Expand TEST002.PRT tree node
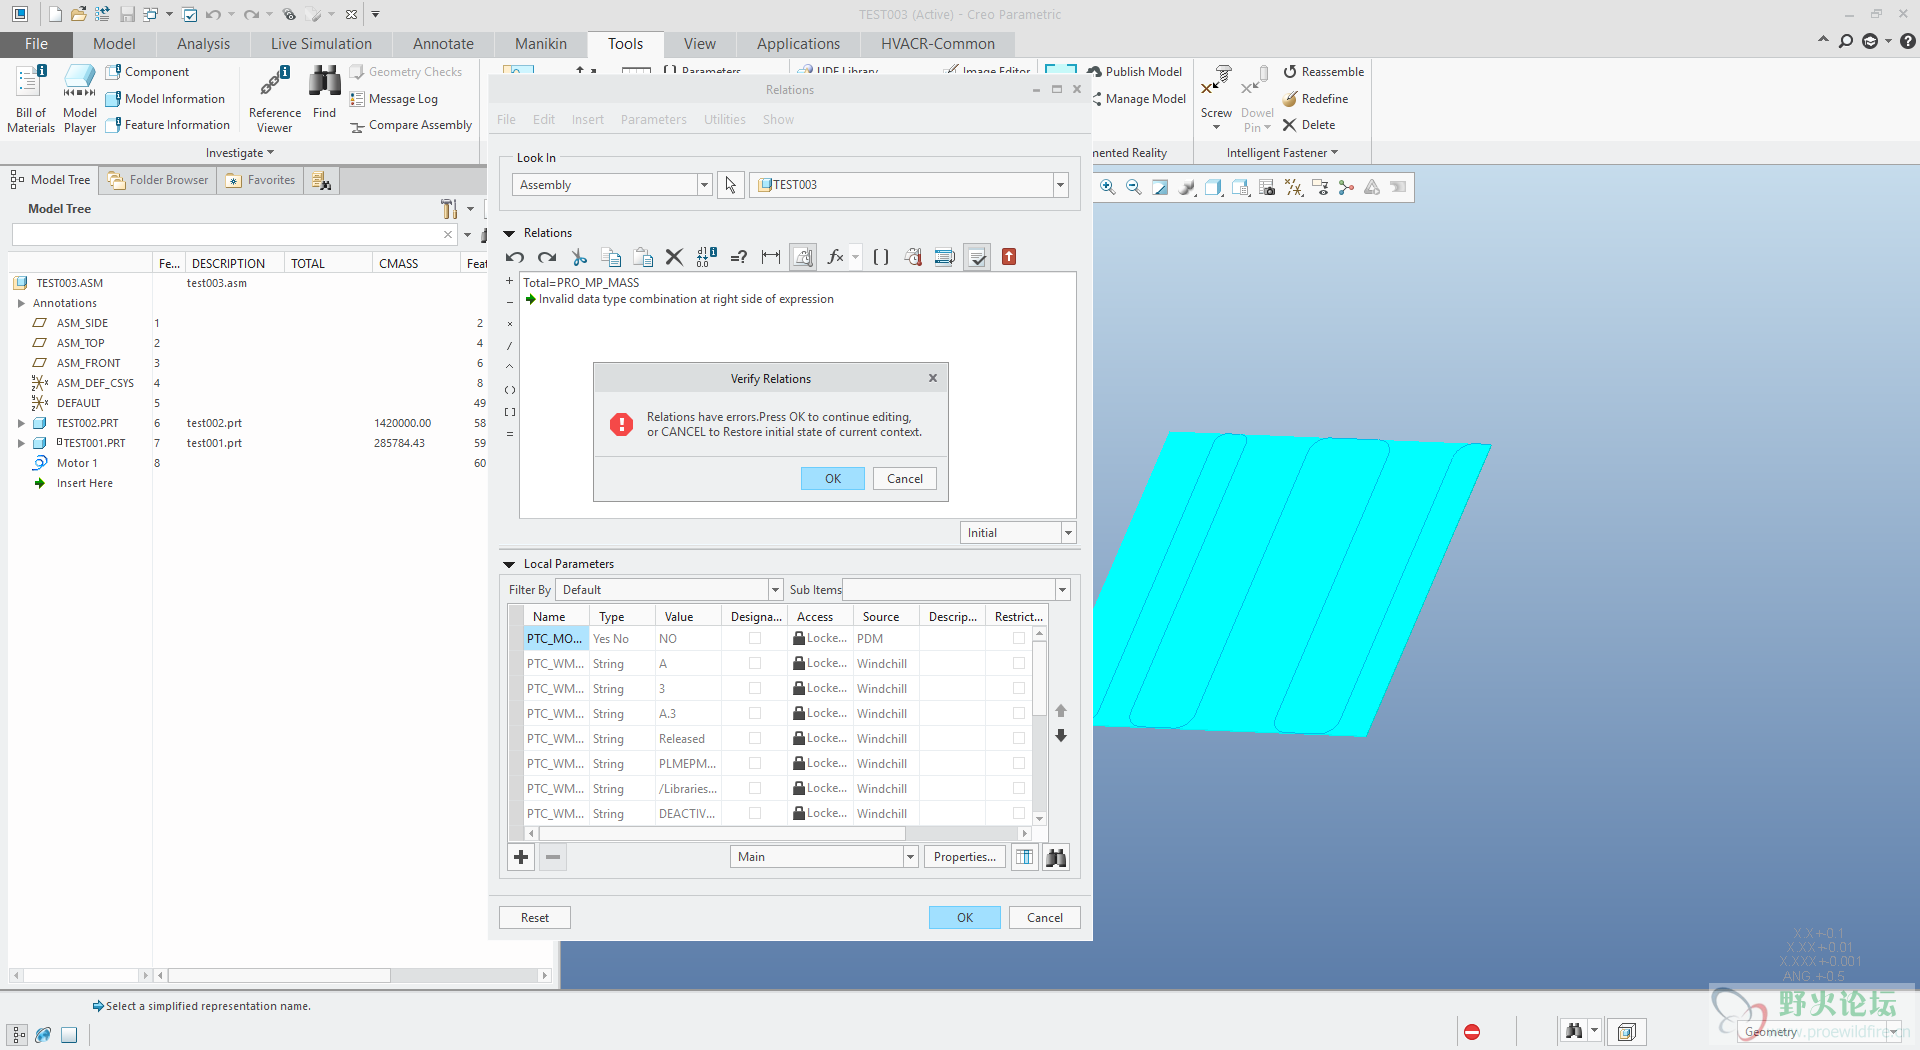 [x=21, y=423]
